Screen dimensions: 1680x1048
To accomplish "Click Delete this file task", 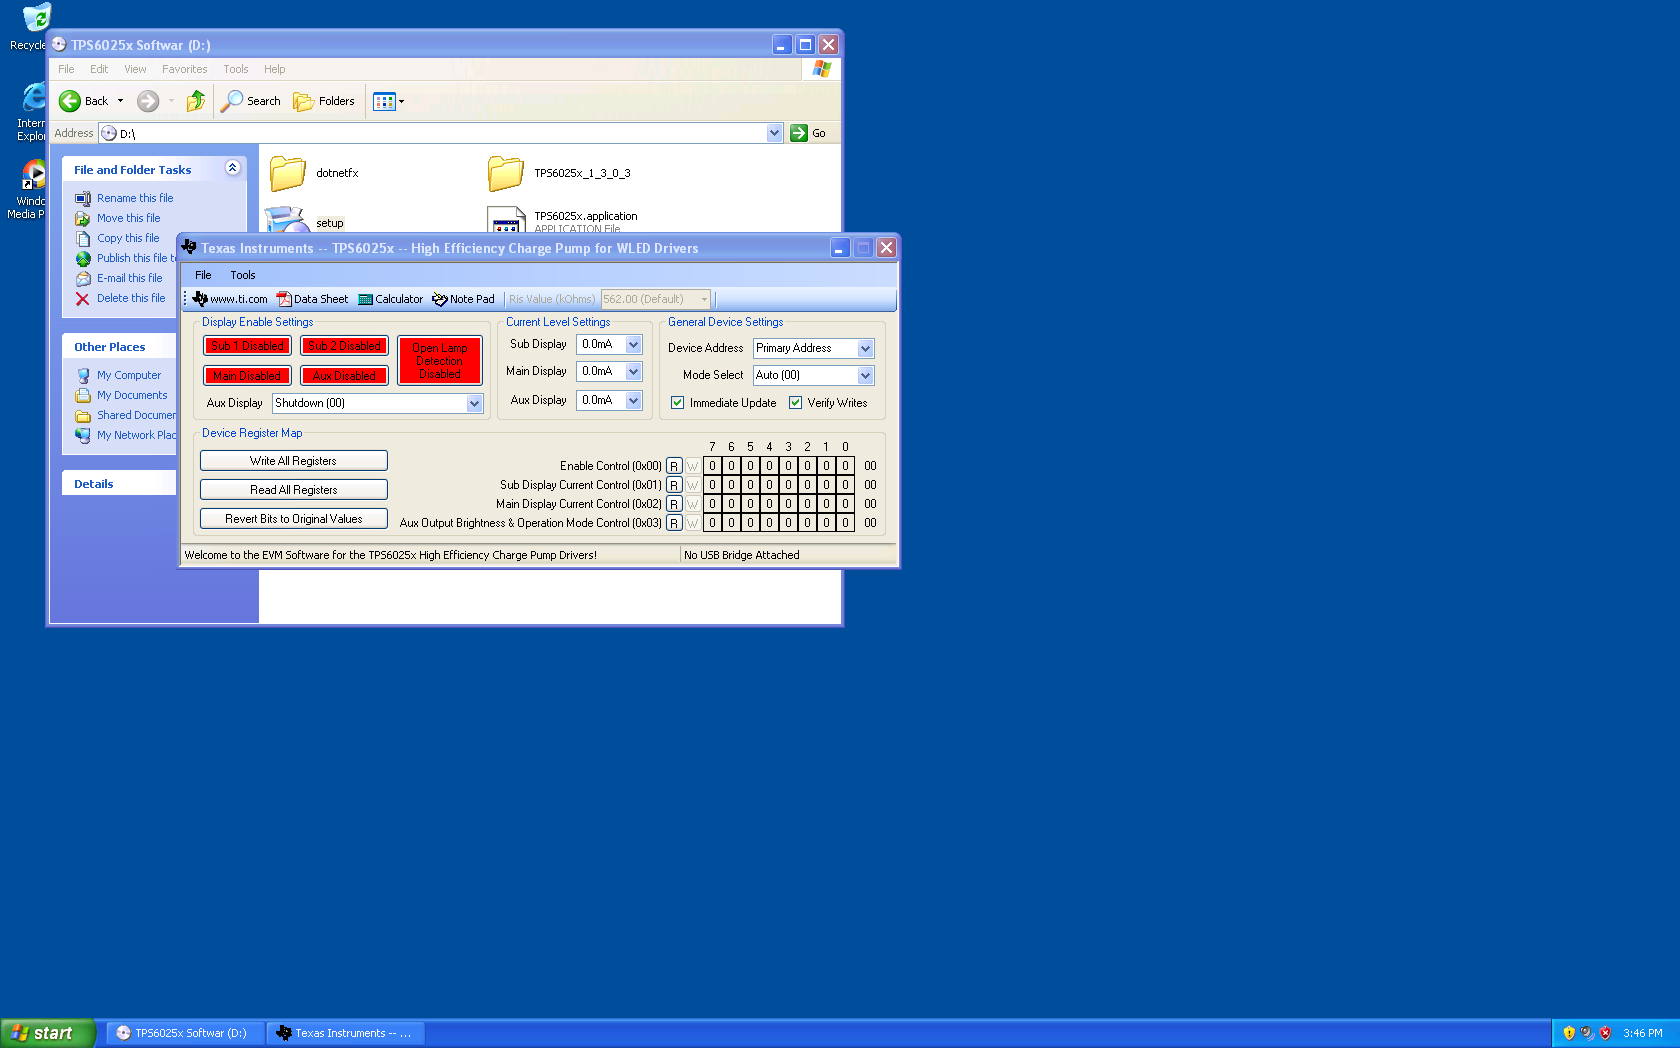I will 121,298.
